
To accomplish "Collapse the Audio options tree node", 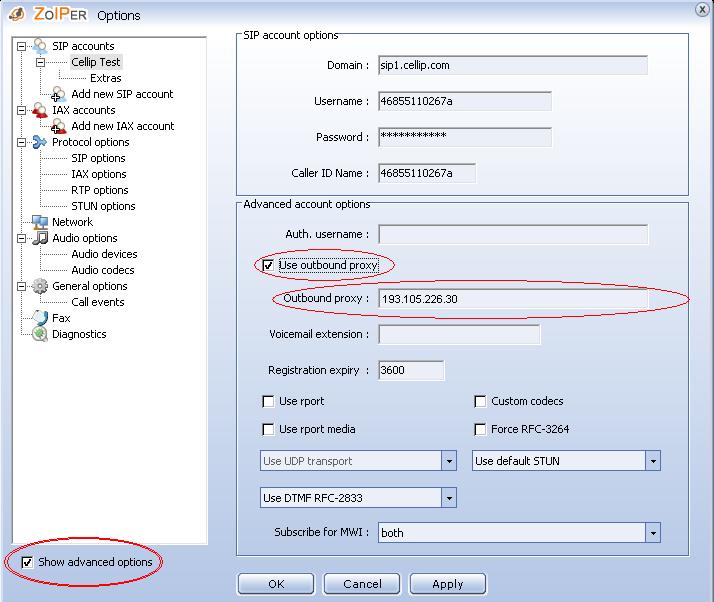I will coord(21,239).
